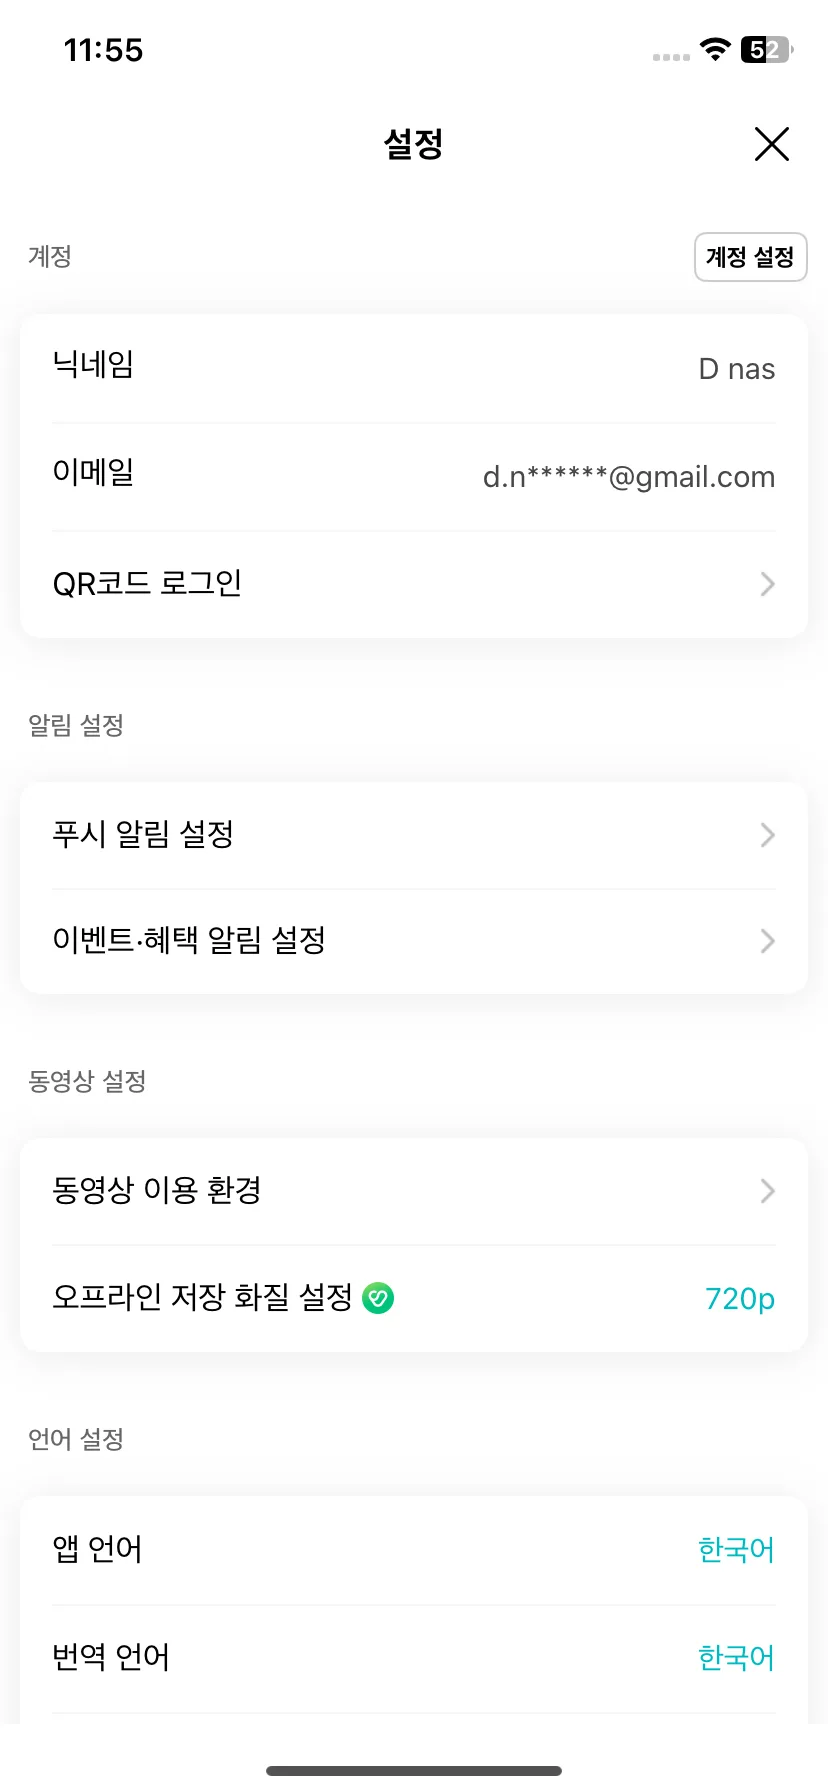The width and height of the screenshot is (828, 1792).
Task: Open the 동영상 이용 환경 chevron arrow
Action: tap(767, 1191)
